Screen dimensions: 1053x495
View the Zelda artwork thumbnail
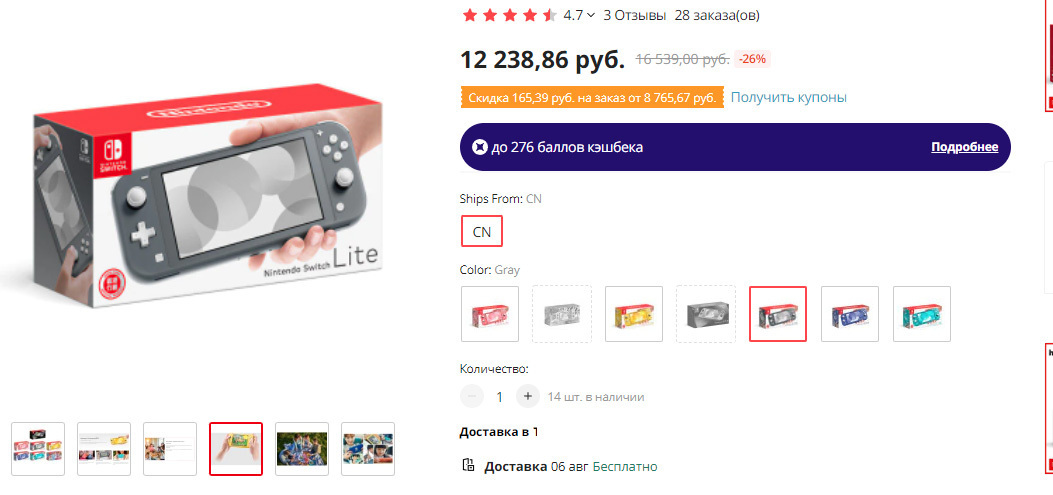302,449
